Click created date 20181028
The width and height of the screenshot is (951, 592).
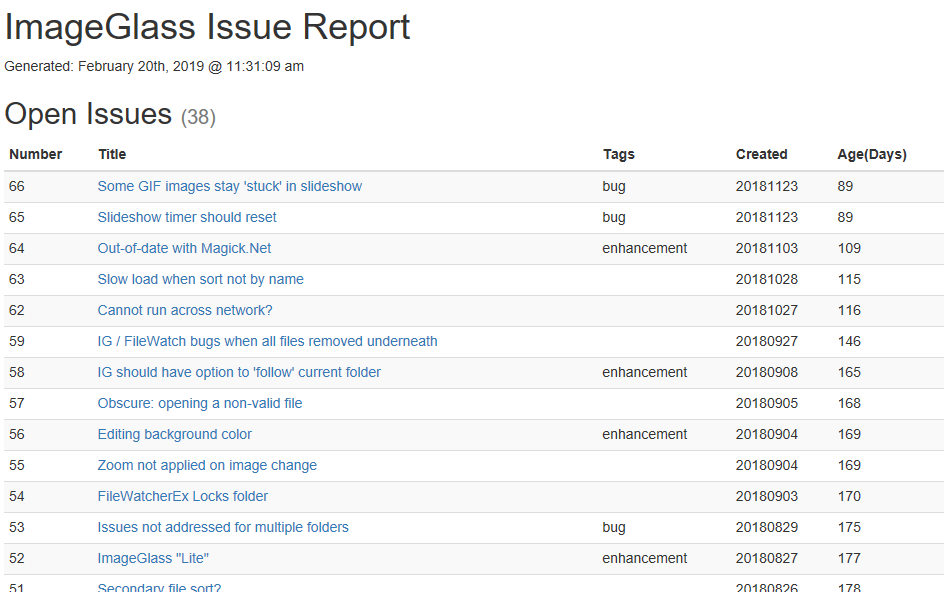tap(767, 279)
